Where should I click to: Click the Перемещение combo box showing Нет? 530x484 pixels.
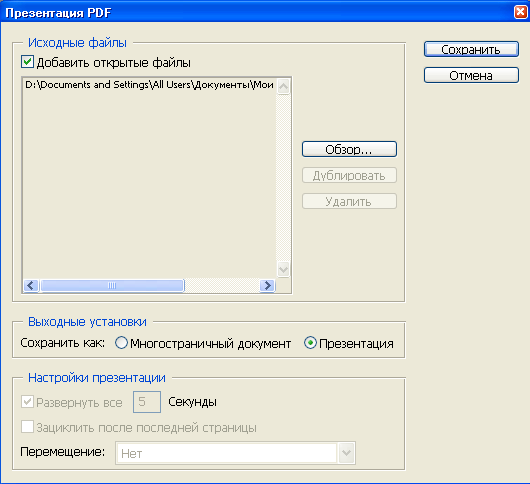pos(235,453)
